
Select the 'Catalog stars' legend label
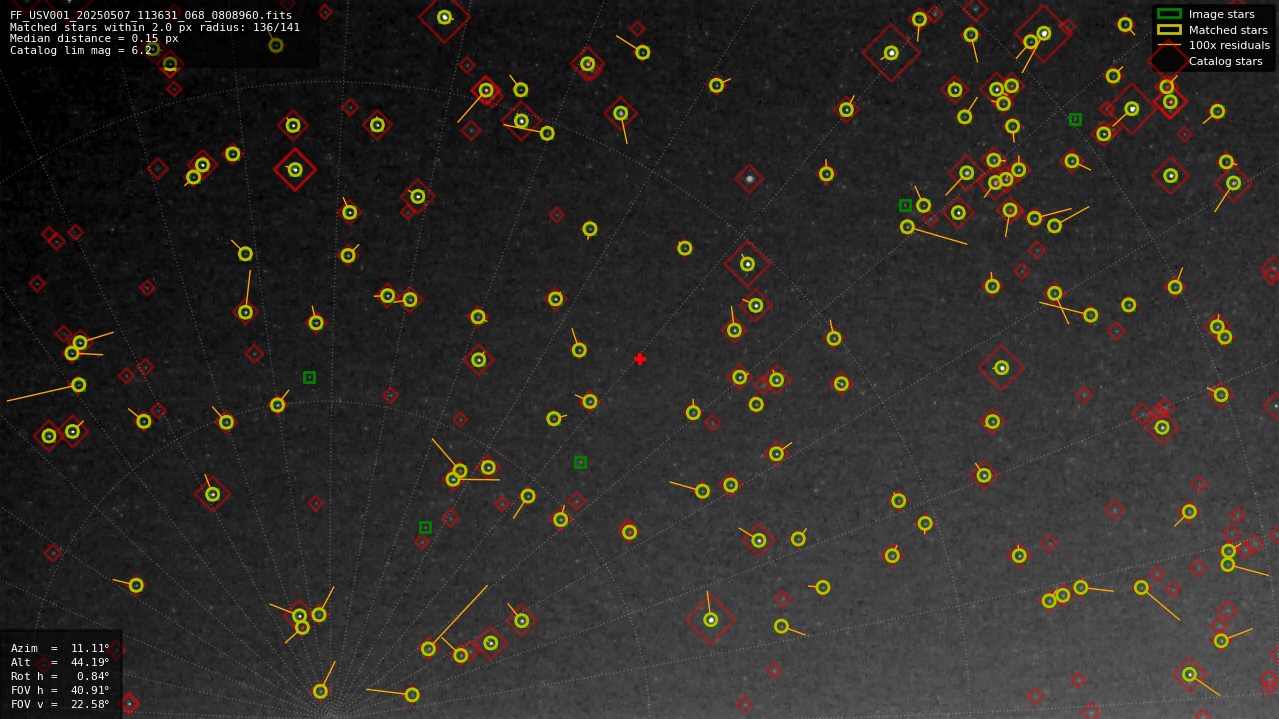pos(1225,61)
